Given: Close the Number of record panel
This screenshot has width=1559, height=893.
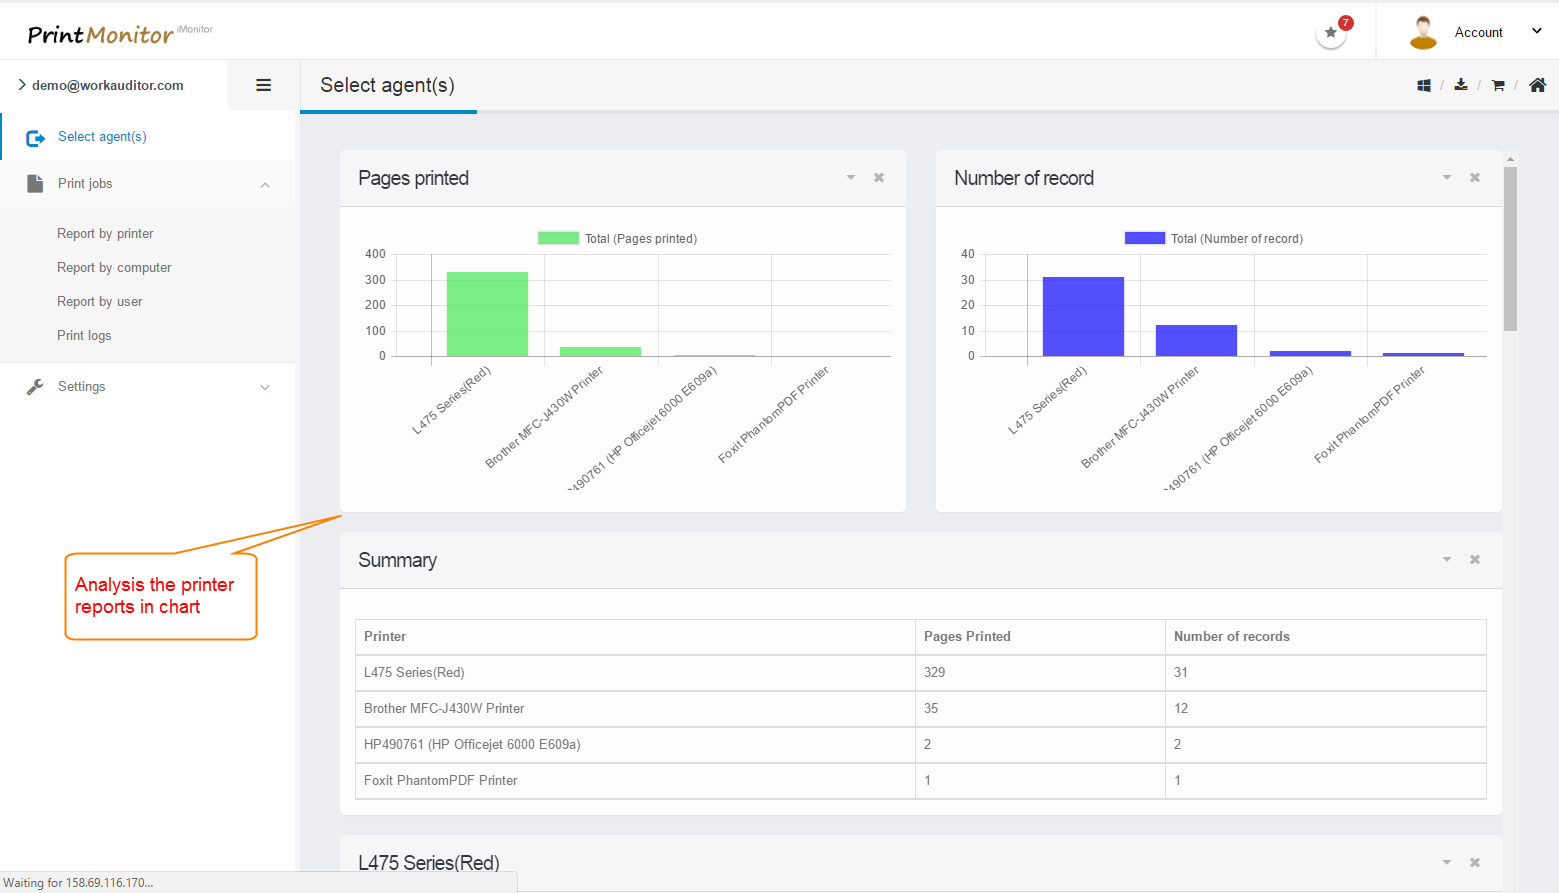Looking at the screenshot, I should pyautogui.click(x=1475, y=178).
